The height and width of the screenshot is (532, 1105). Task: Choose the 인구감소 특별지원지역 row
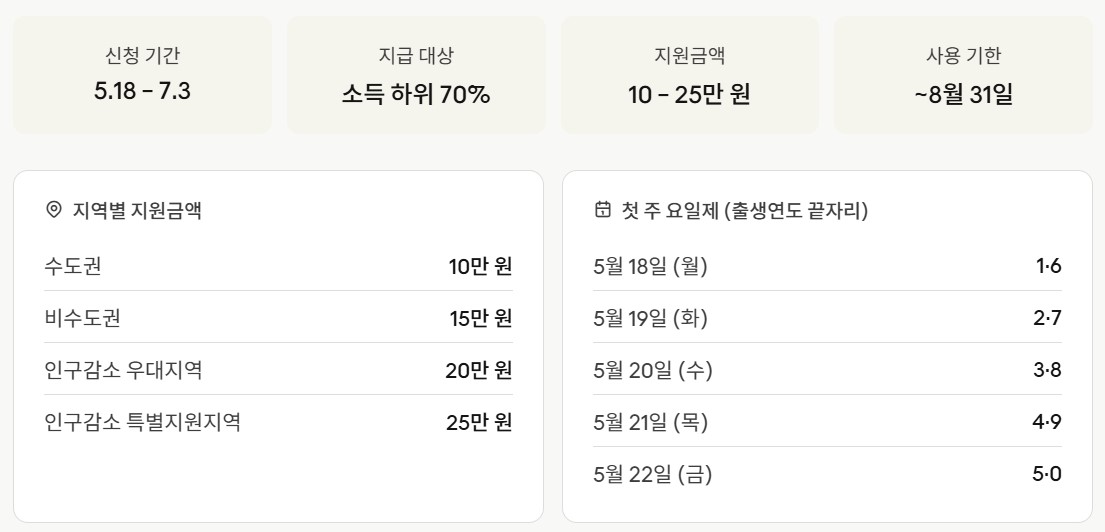(278, 422)
